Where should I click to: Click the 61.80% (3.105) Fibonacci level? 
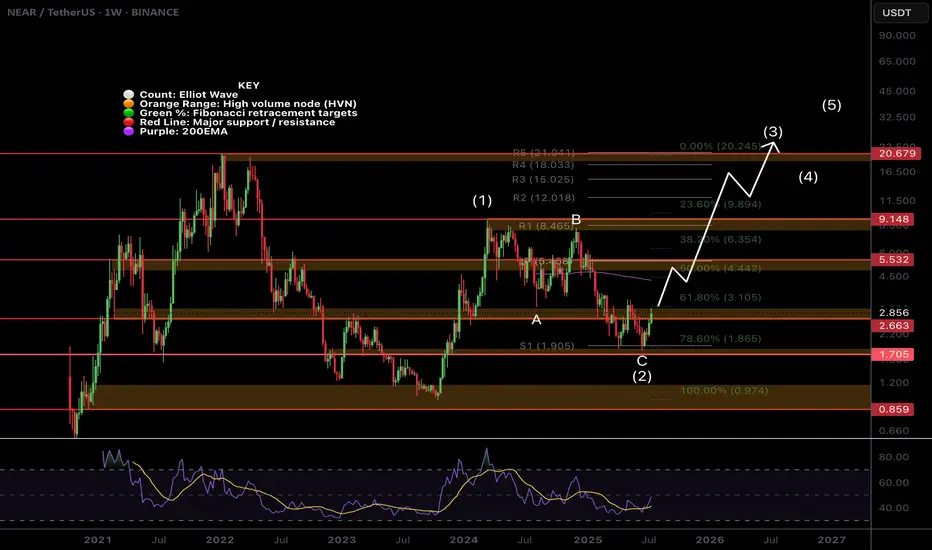point(720,297)
